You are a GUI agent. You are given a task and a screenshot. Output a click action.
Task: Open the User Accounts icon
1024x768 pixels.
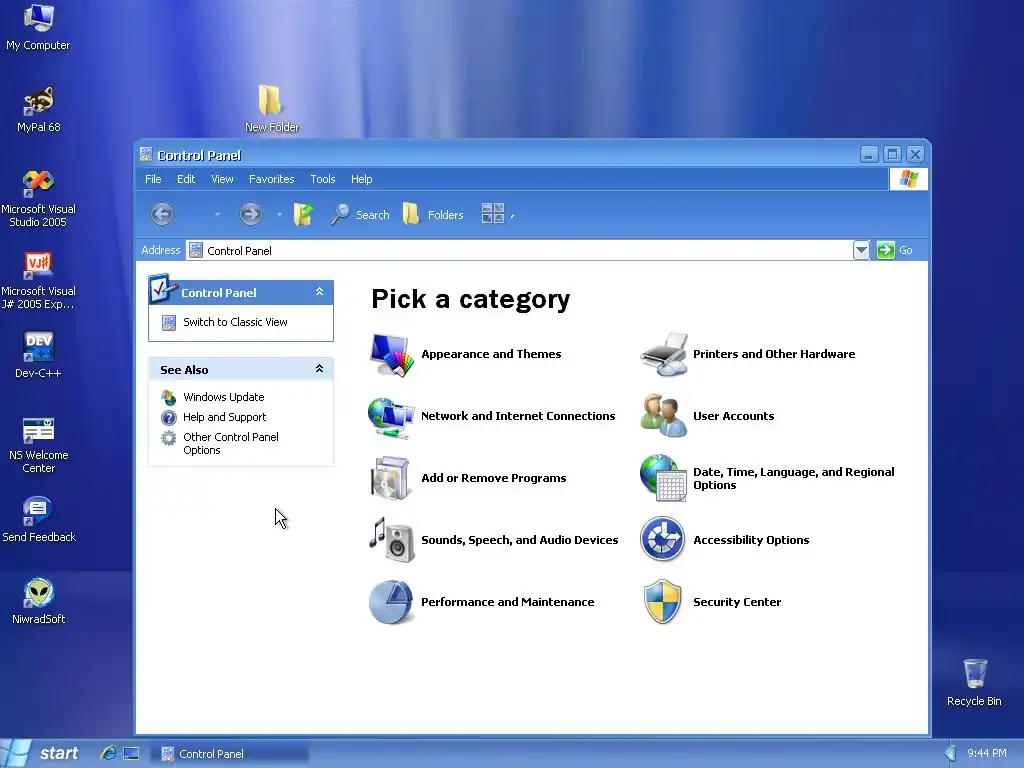(x=664, y=416)
